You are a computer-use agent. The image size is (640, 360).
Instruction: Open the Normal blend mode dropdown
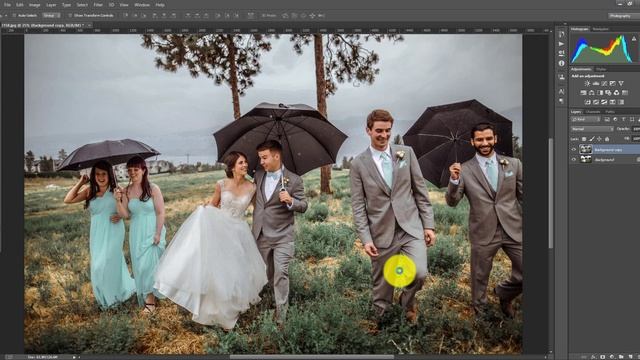[x=592, y=129]
